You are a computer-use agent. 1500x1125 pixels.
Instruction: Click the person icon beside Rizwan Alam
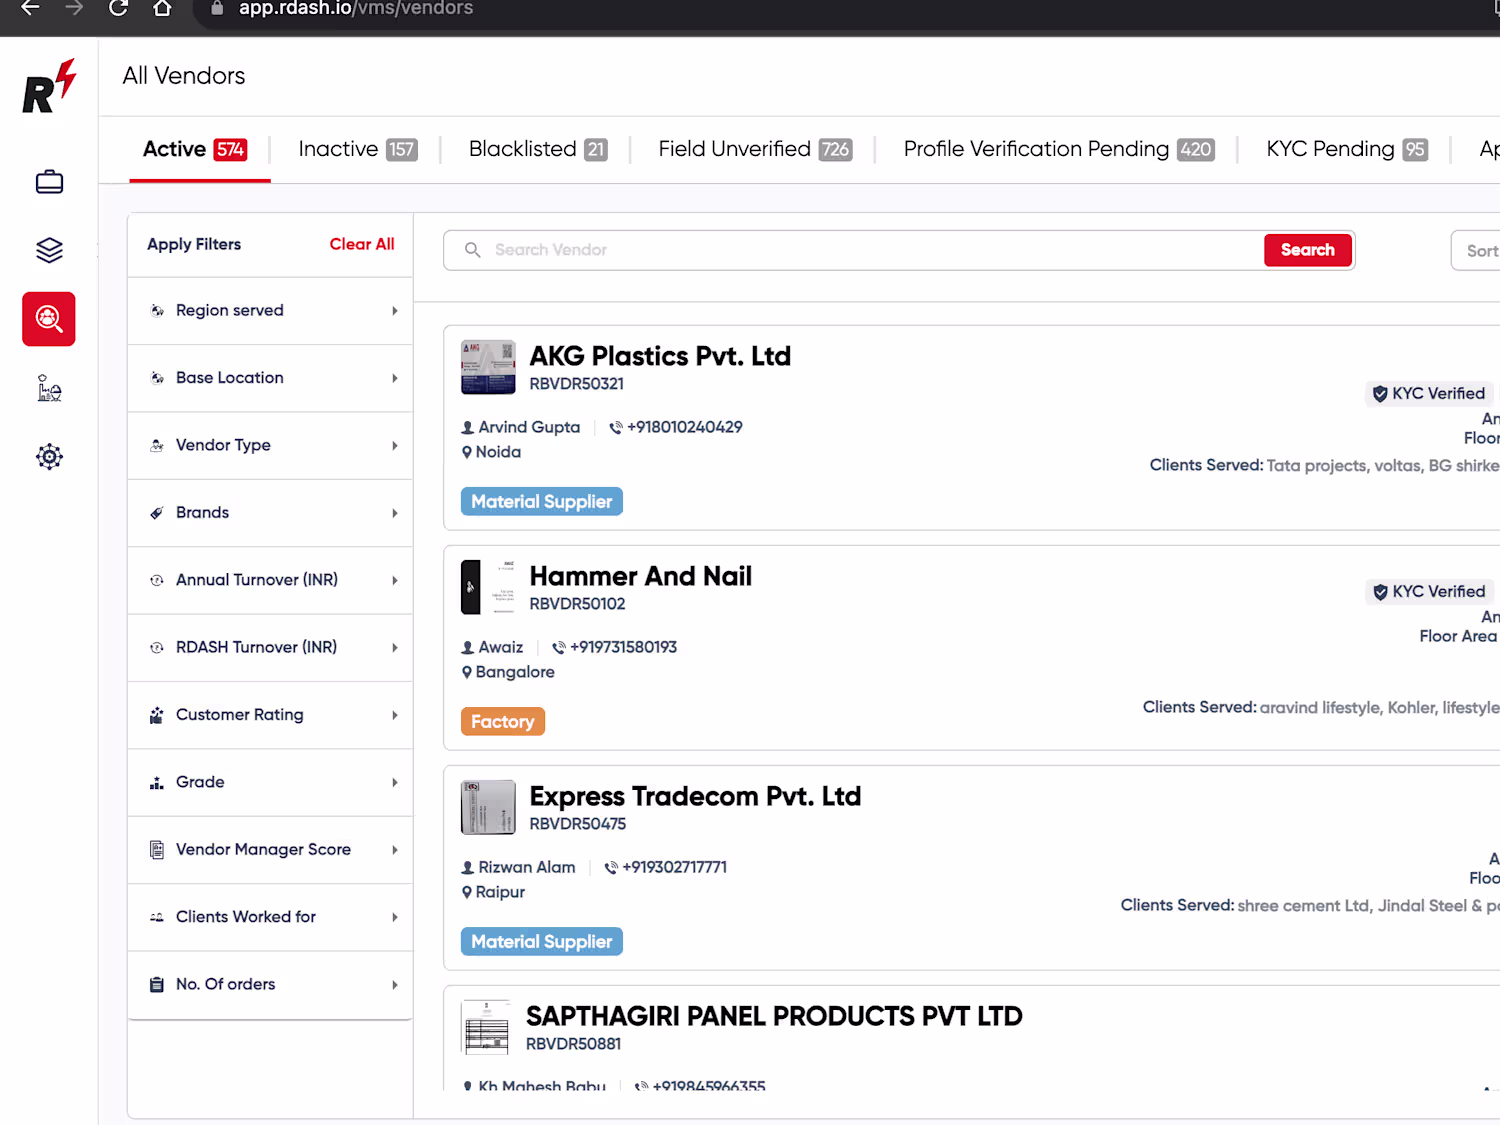(x=468, y=868)
